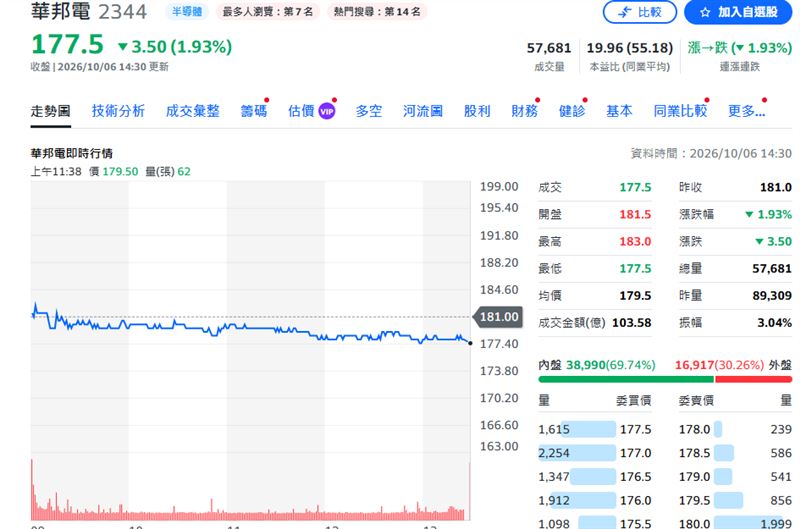Screen dimensions: 800x529
Task: Click the 177.5 bid price row
Action: 595,430
